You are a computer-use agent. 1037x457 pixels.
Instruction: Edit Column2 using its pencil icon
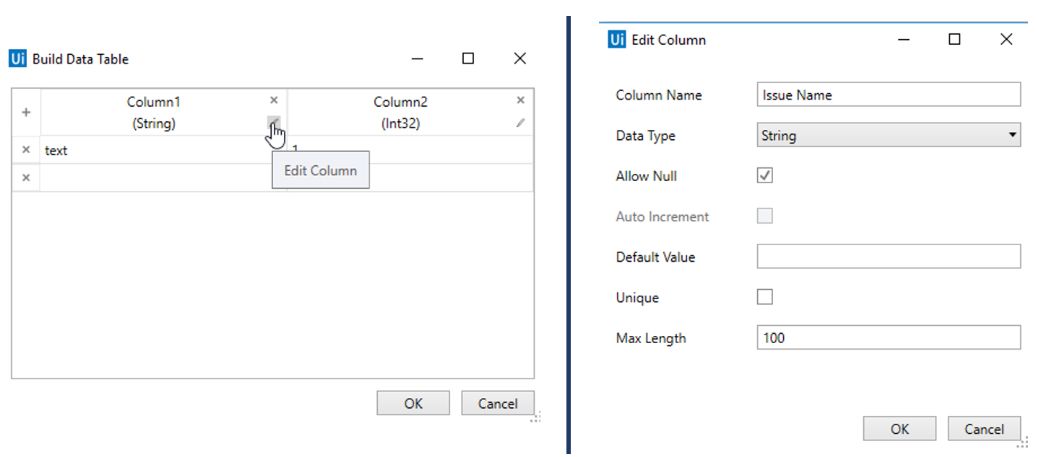520,123
